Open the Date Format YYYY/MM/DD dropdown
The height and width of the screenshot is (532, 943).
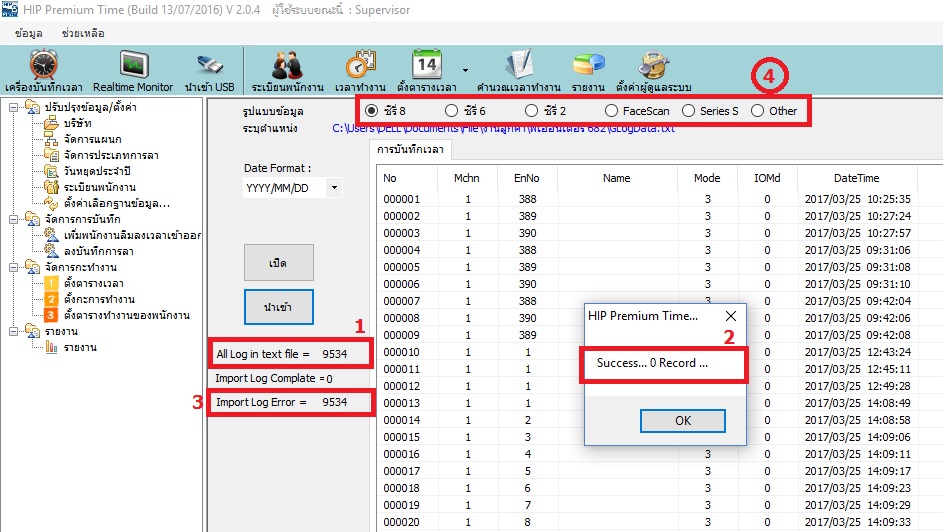pyautogui.click(x=334, y=188)
